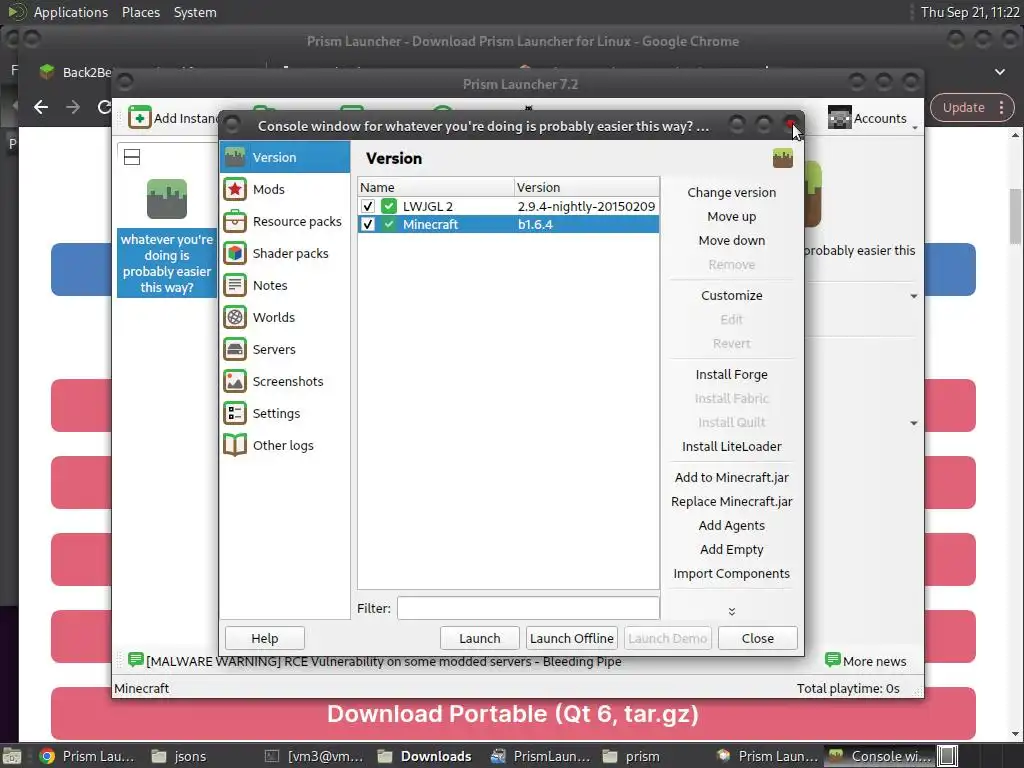Select version cell 2.9.4-nightly-20150209
Screen dimensions: 1024x768
(x=586, y=206)
